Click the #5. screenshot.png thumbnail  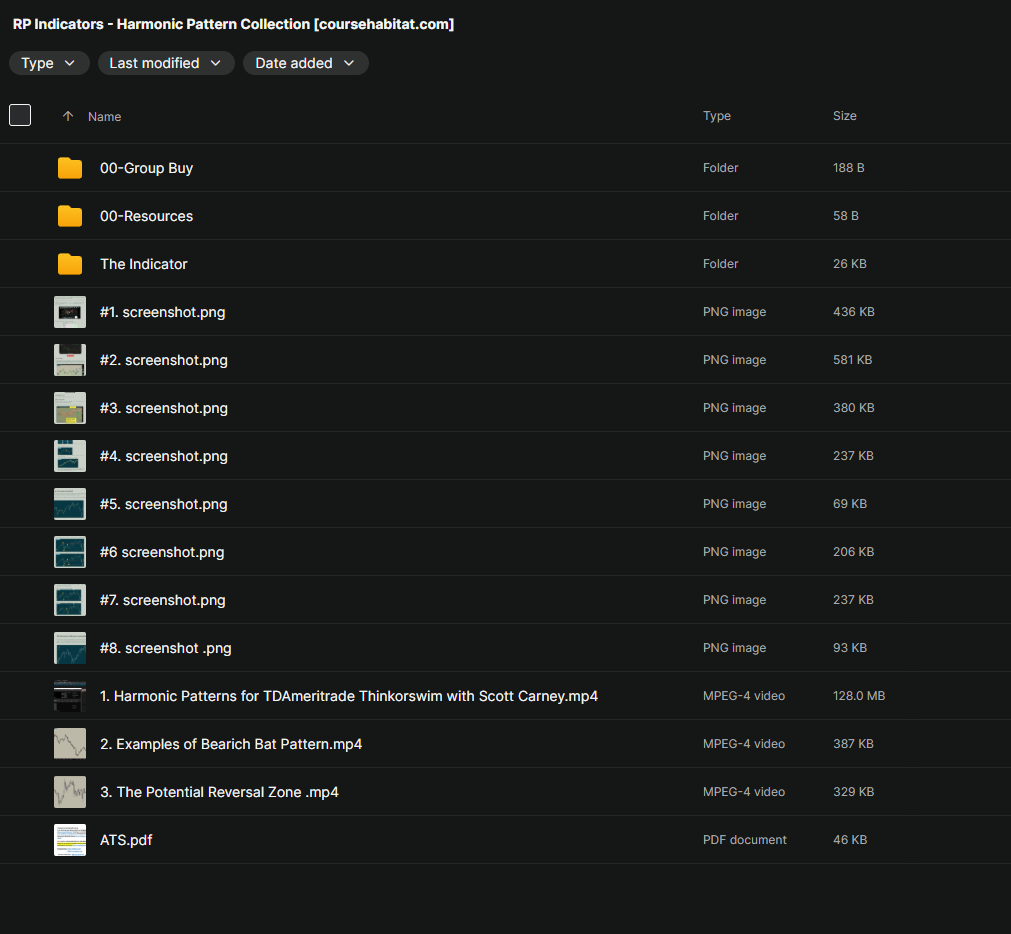70,504
